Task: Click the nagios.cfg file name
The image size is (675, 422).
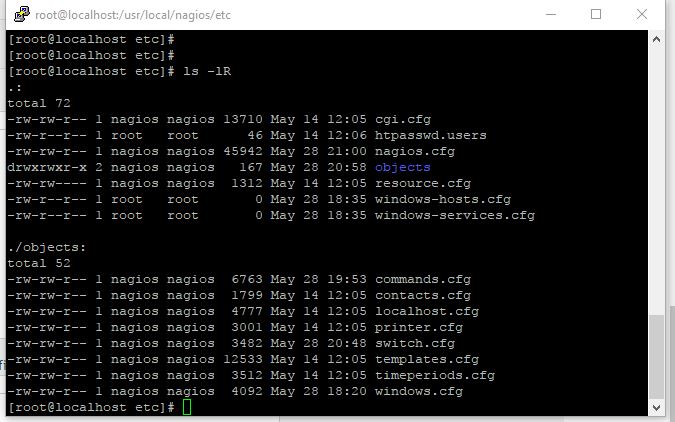Action: pos(414,151)
